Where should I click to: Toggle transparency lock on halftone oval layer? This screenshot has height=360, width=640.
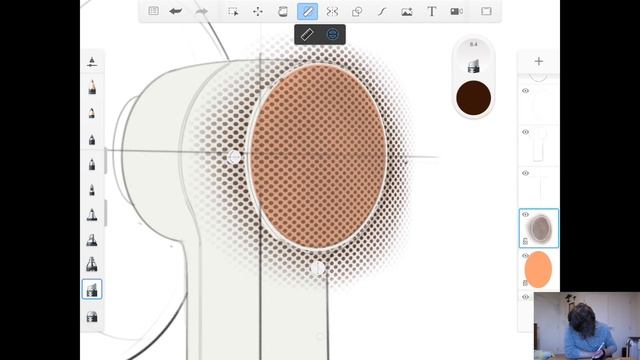(525, 241)
